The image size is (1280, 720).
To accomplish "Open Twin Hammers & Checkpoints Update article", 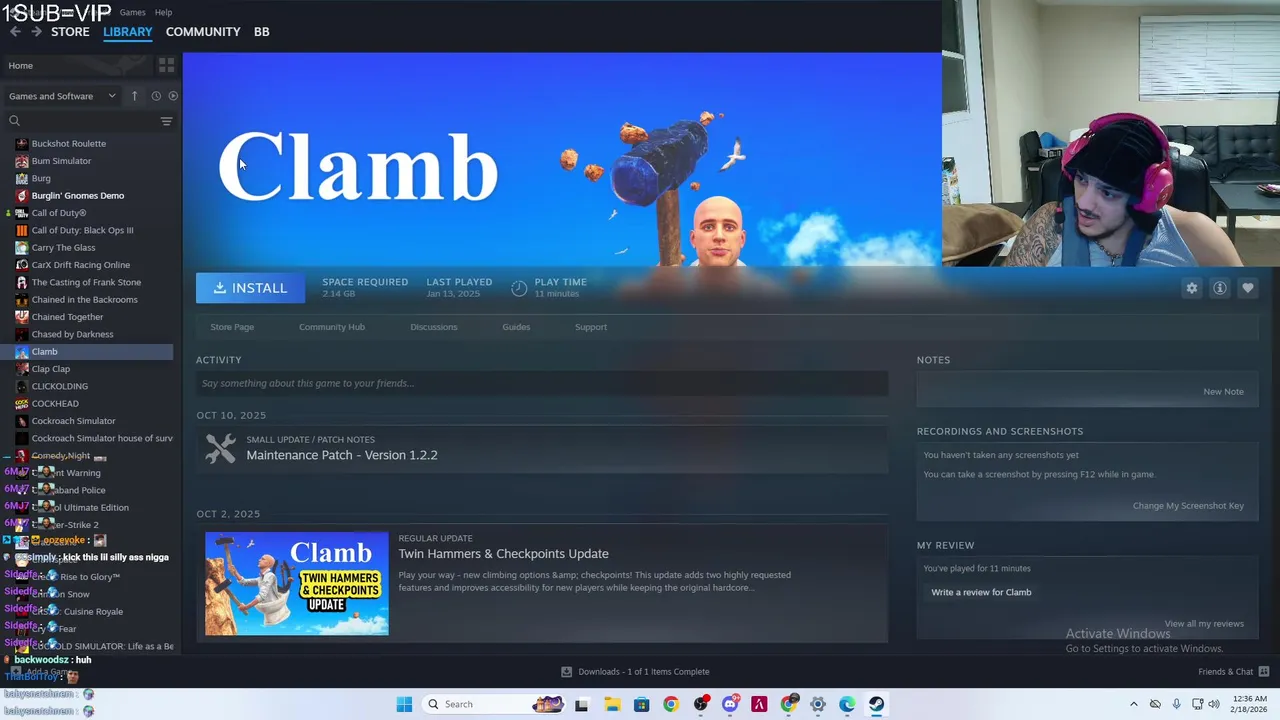I will [503, 554].
